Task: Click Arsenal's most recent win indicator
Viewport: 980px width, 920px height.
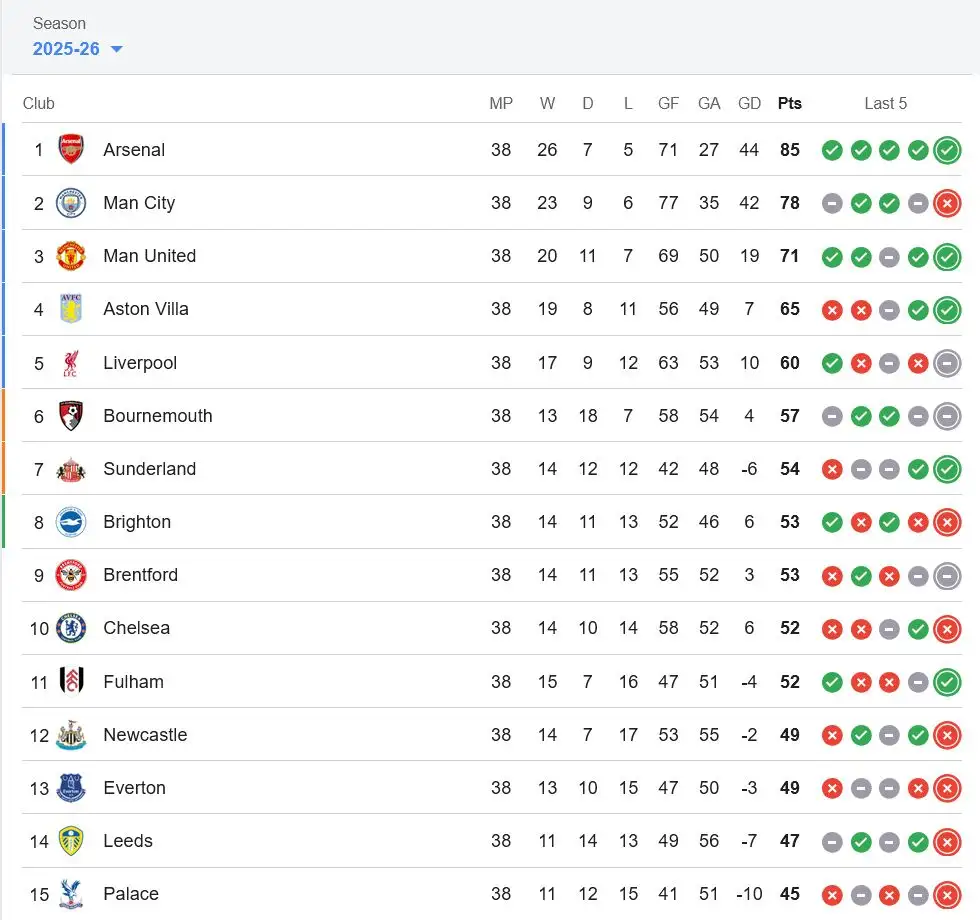Action: tap(947, 150)
